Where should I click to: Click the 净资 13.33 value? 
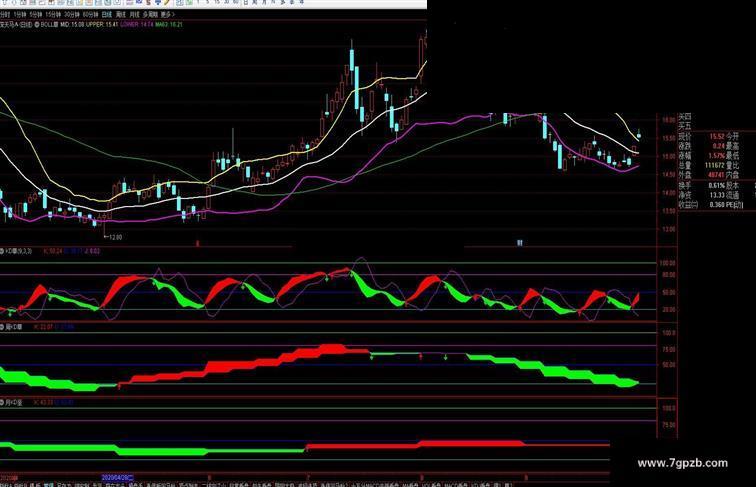coord(717,195)
